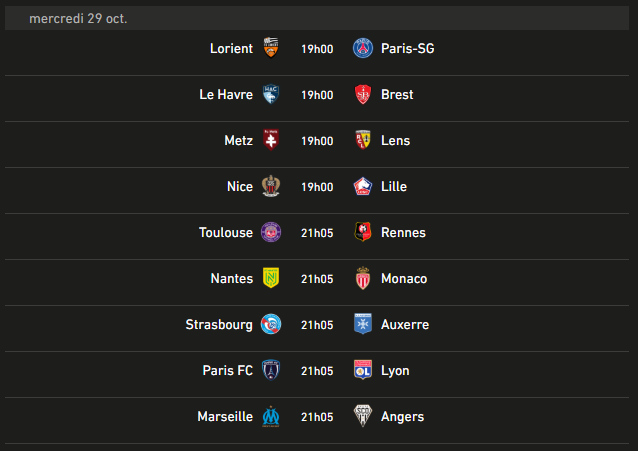Select the mercredi 29 oct. date header
This screenshot has height=451, width=638.
point(78,19)
